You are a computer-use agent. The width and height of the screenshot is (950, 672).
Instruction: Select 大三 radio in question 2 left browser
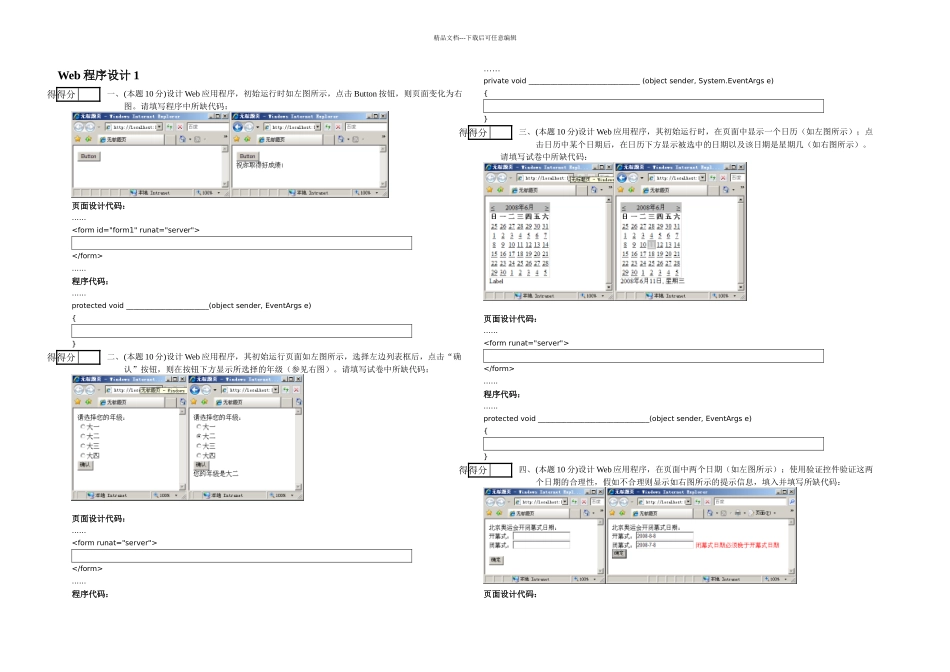click(83, 446)
